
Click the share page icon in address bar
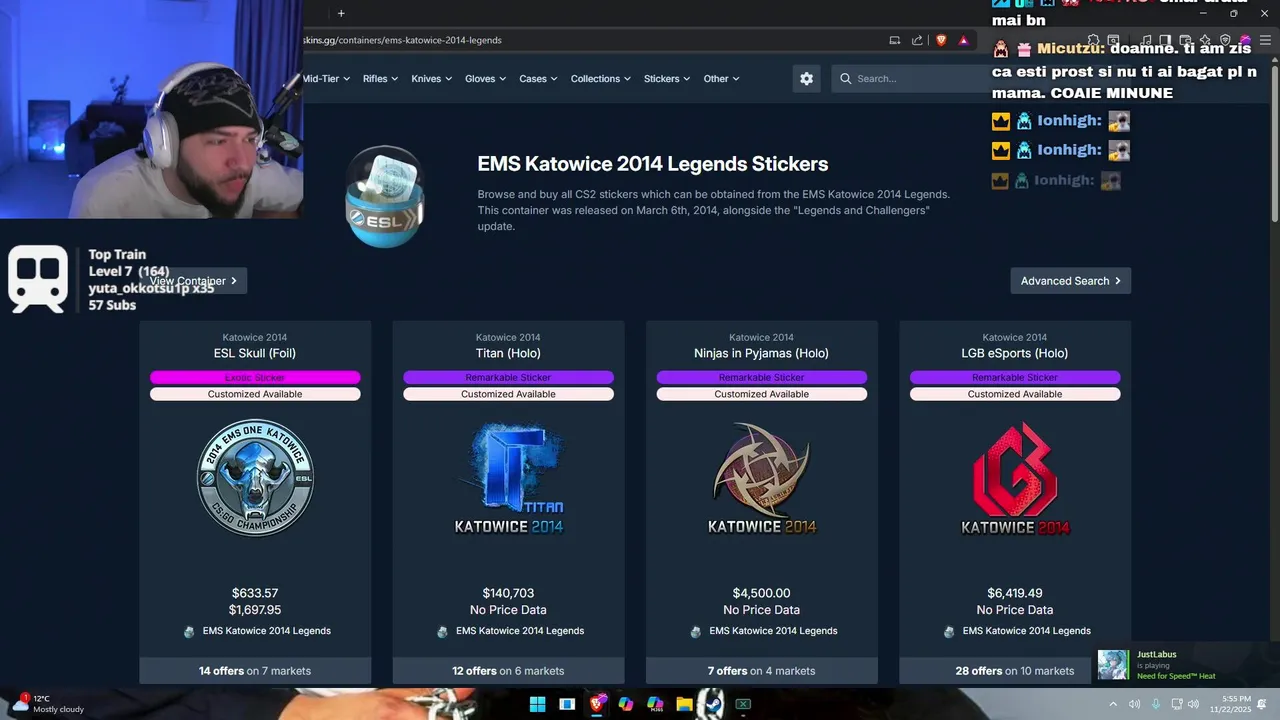click(917, 40)
